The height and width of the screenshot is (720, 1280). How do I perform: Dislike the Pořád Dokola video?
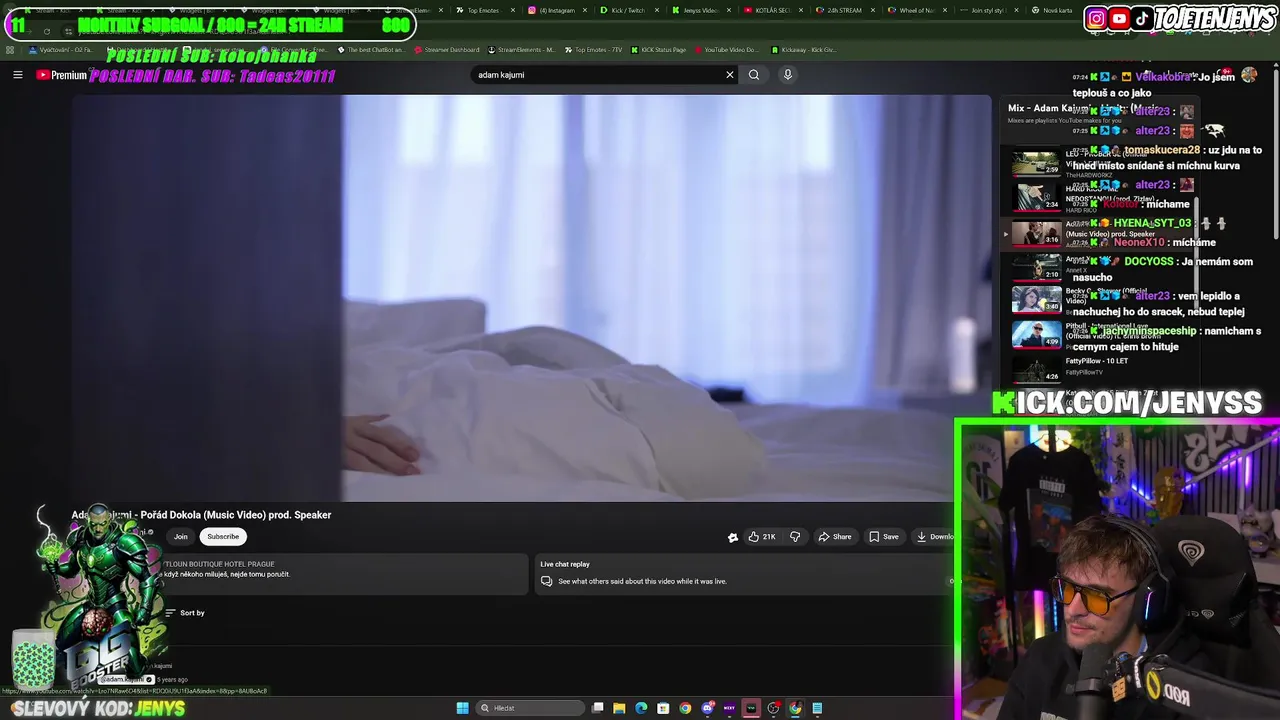(795, 537)
